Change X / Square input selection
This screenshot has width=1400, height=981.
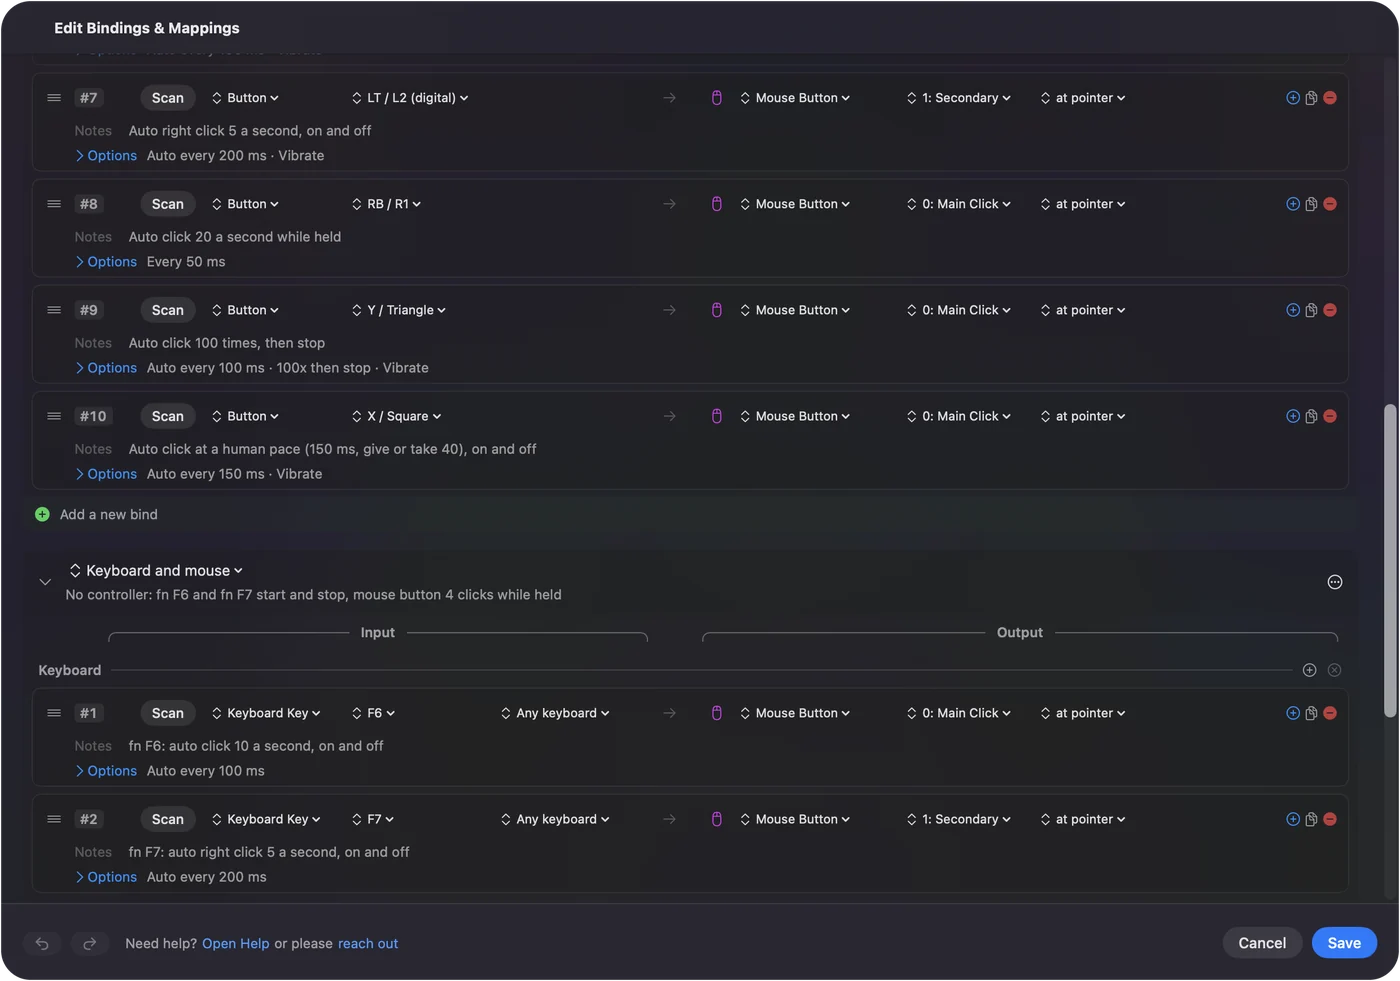pyautogui.click(x=396, y=416)
